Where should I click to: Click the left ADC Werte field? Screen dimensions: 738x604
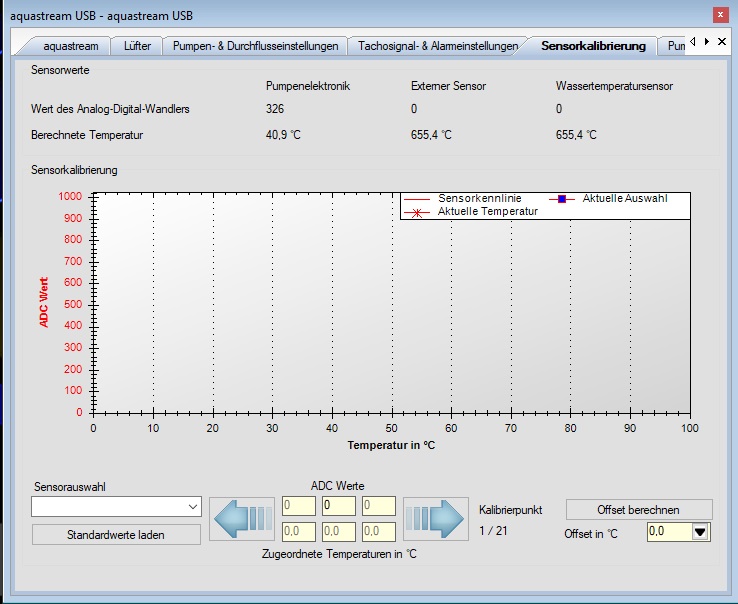[299, 506]
